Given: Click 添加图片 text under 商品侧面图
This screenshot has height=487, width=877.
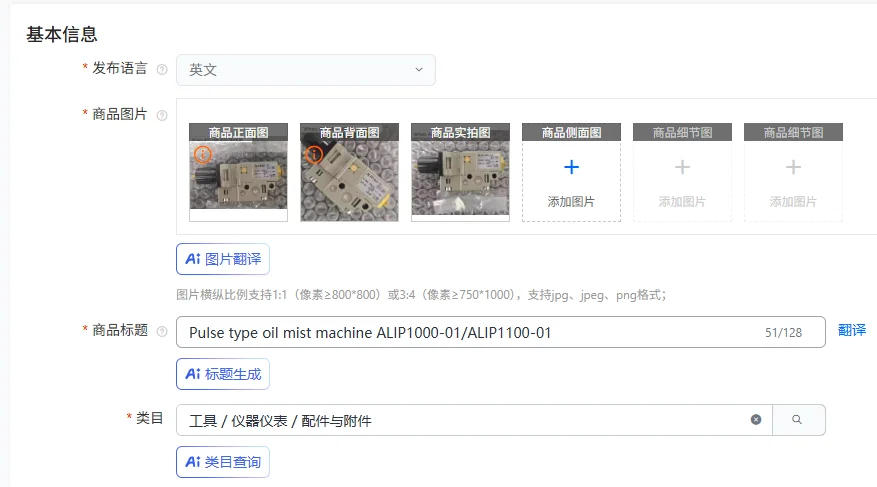Looking at the screenshot, I should 571,202.
